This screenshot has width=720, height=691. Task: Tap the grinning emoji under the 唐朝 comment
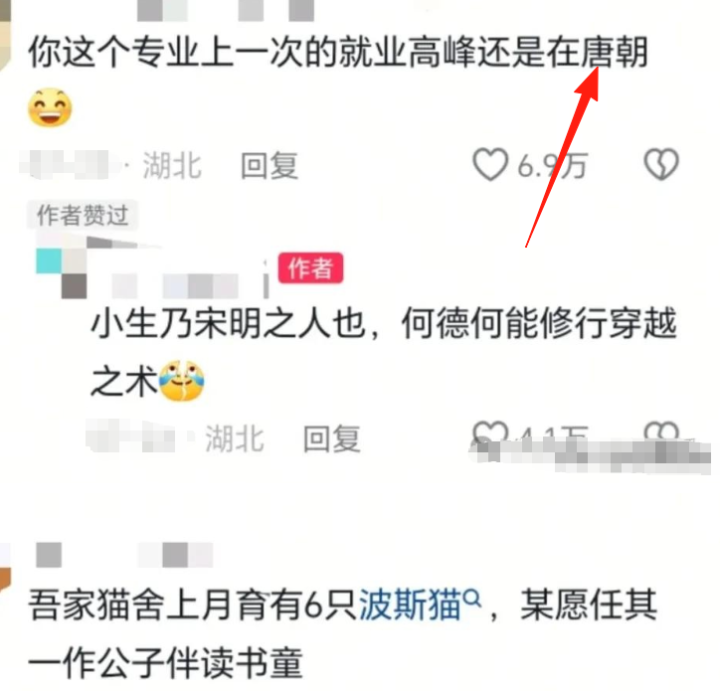(x=50, y=107)
